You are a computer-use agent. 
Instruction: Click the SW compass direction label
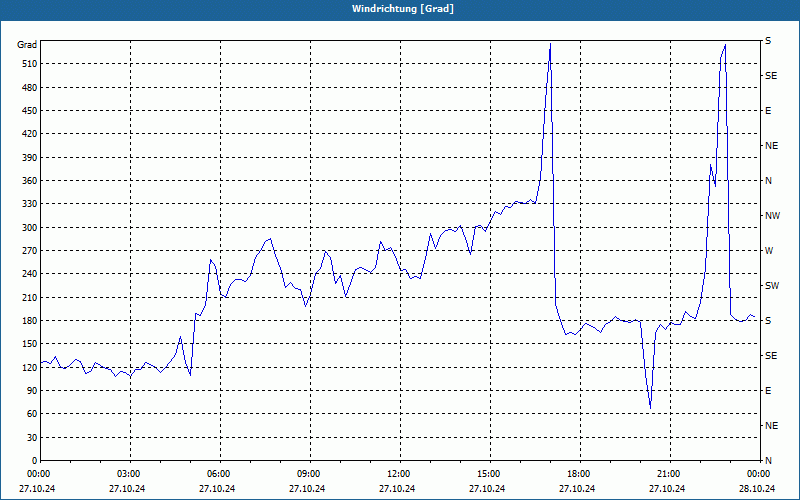point(772,286)
